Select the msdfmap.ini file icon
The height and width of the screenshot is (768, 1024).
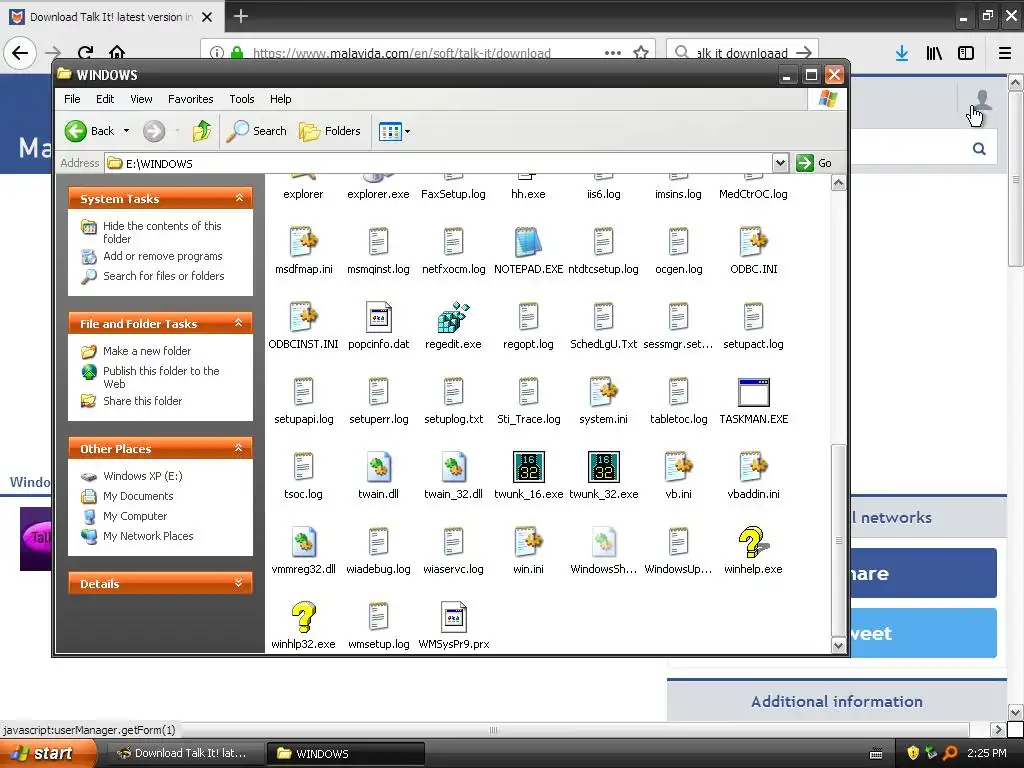304,242
